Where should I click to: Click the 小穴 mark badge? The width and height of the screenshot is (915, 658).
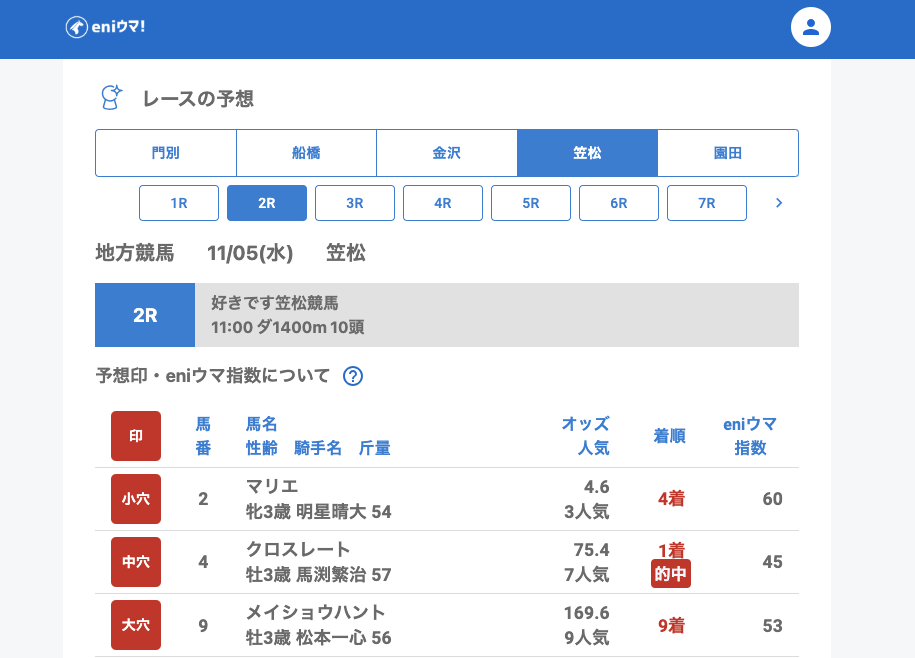[x=136, y=498]
